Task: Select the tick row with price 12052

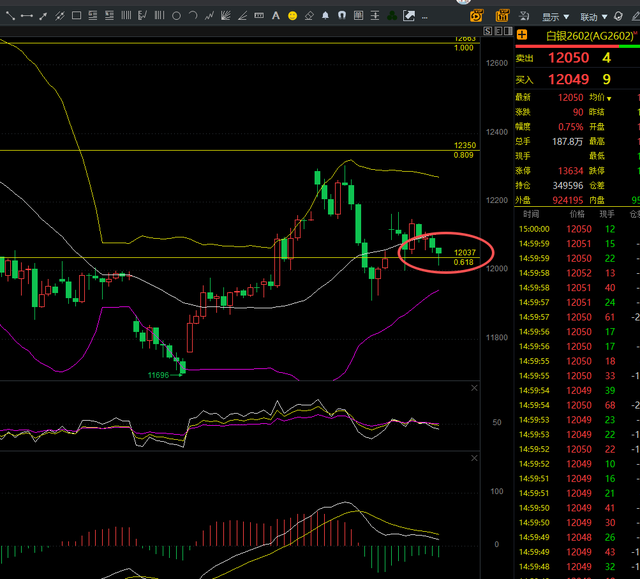Action: click(577, 273)
